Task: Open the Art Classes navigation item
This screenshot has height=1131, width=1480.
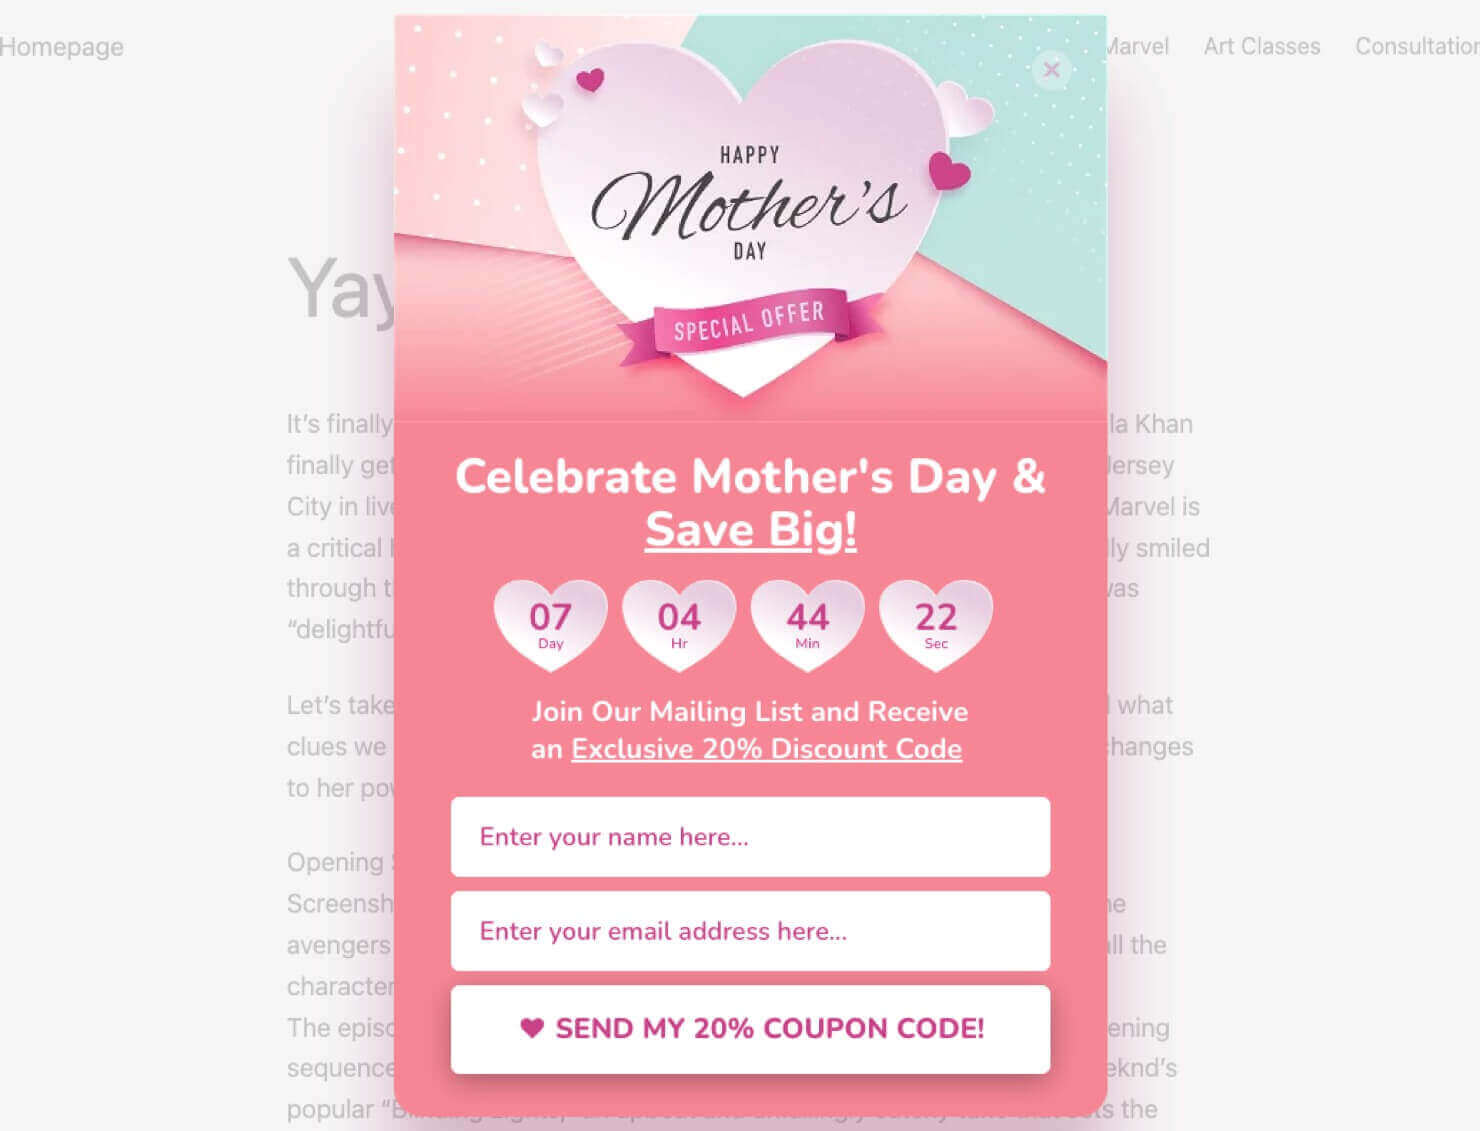Action: [x=1261, y=46]
